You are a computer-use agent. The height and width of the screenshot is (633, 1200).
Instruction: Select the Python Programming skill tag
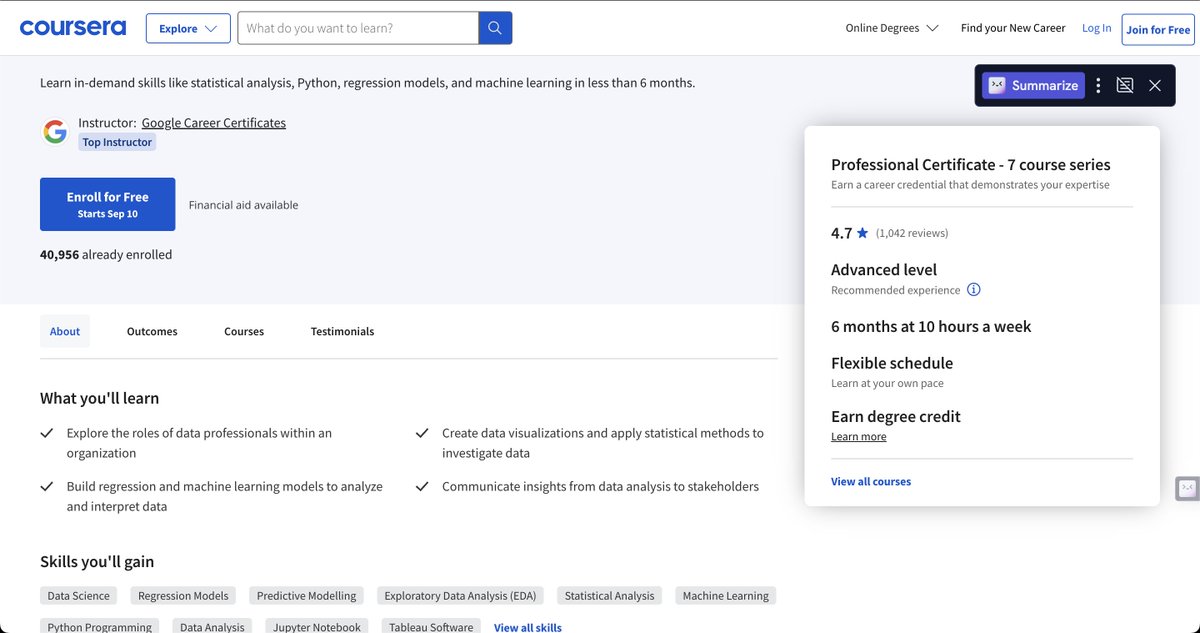100,626
